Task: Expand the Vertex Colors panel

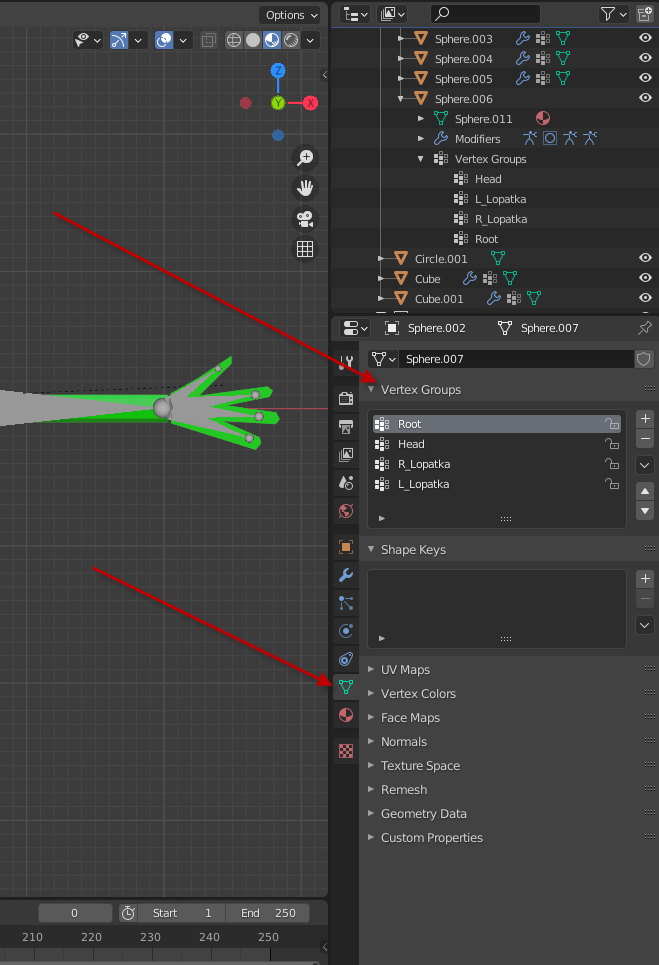Action: (371, 693)
